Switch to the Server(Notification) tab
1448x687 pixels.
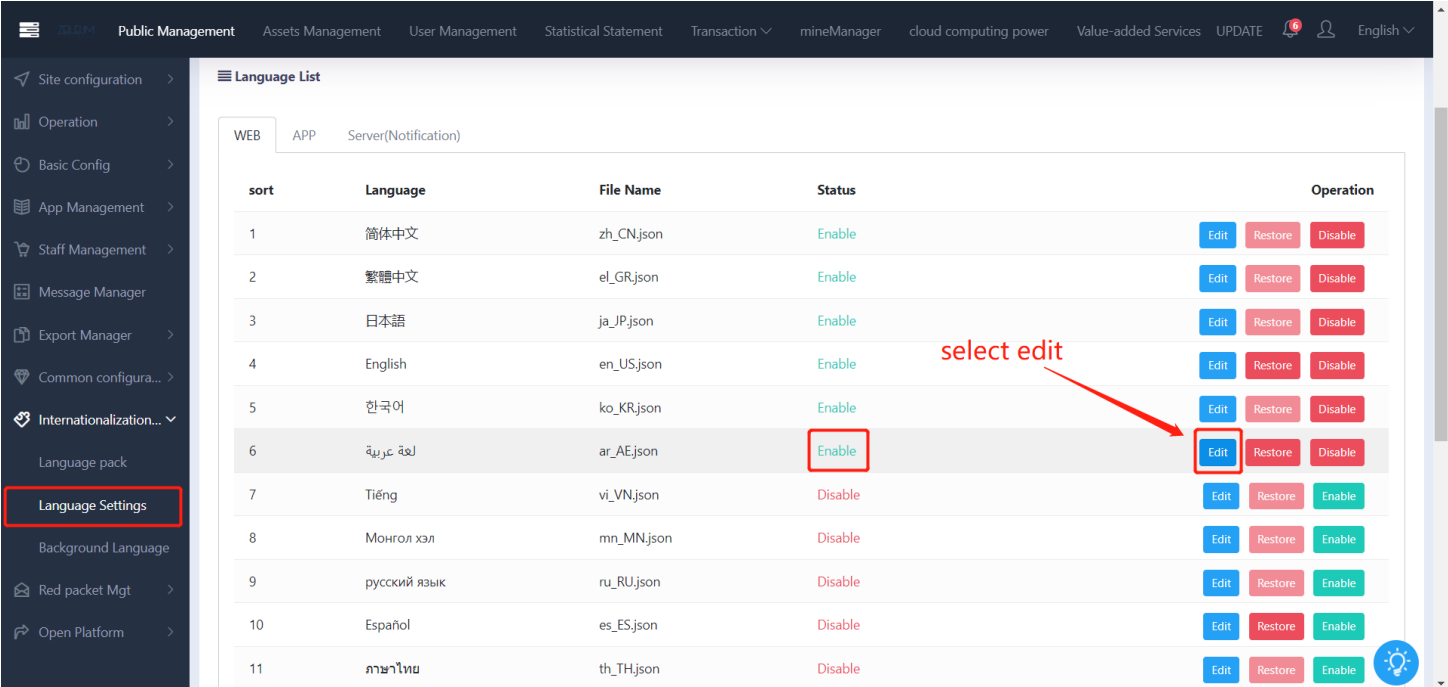point(404,135)
